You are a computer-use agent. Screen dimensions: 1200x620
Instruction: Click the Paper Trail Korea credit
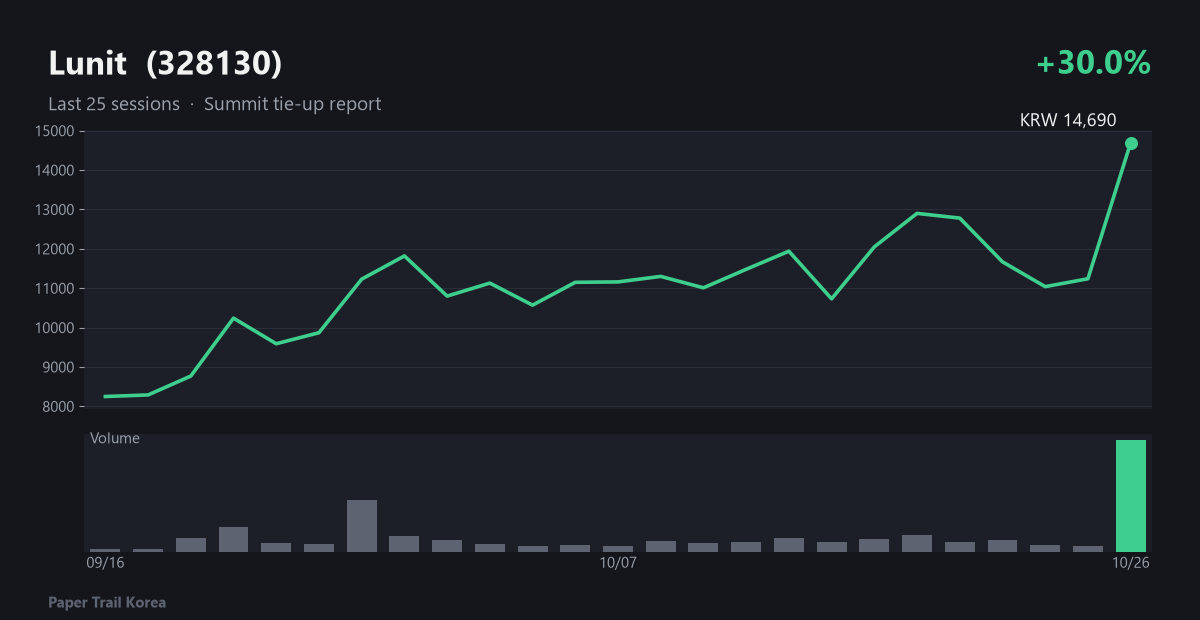107,602
